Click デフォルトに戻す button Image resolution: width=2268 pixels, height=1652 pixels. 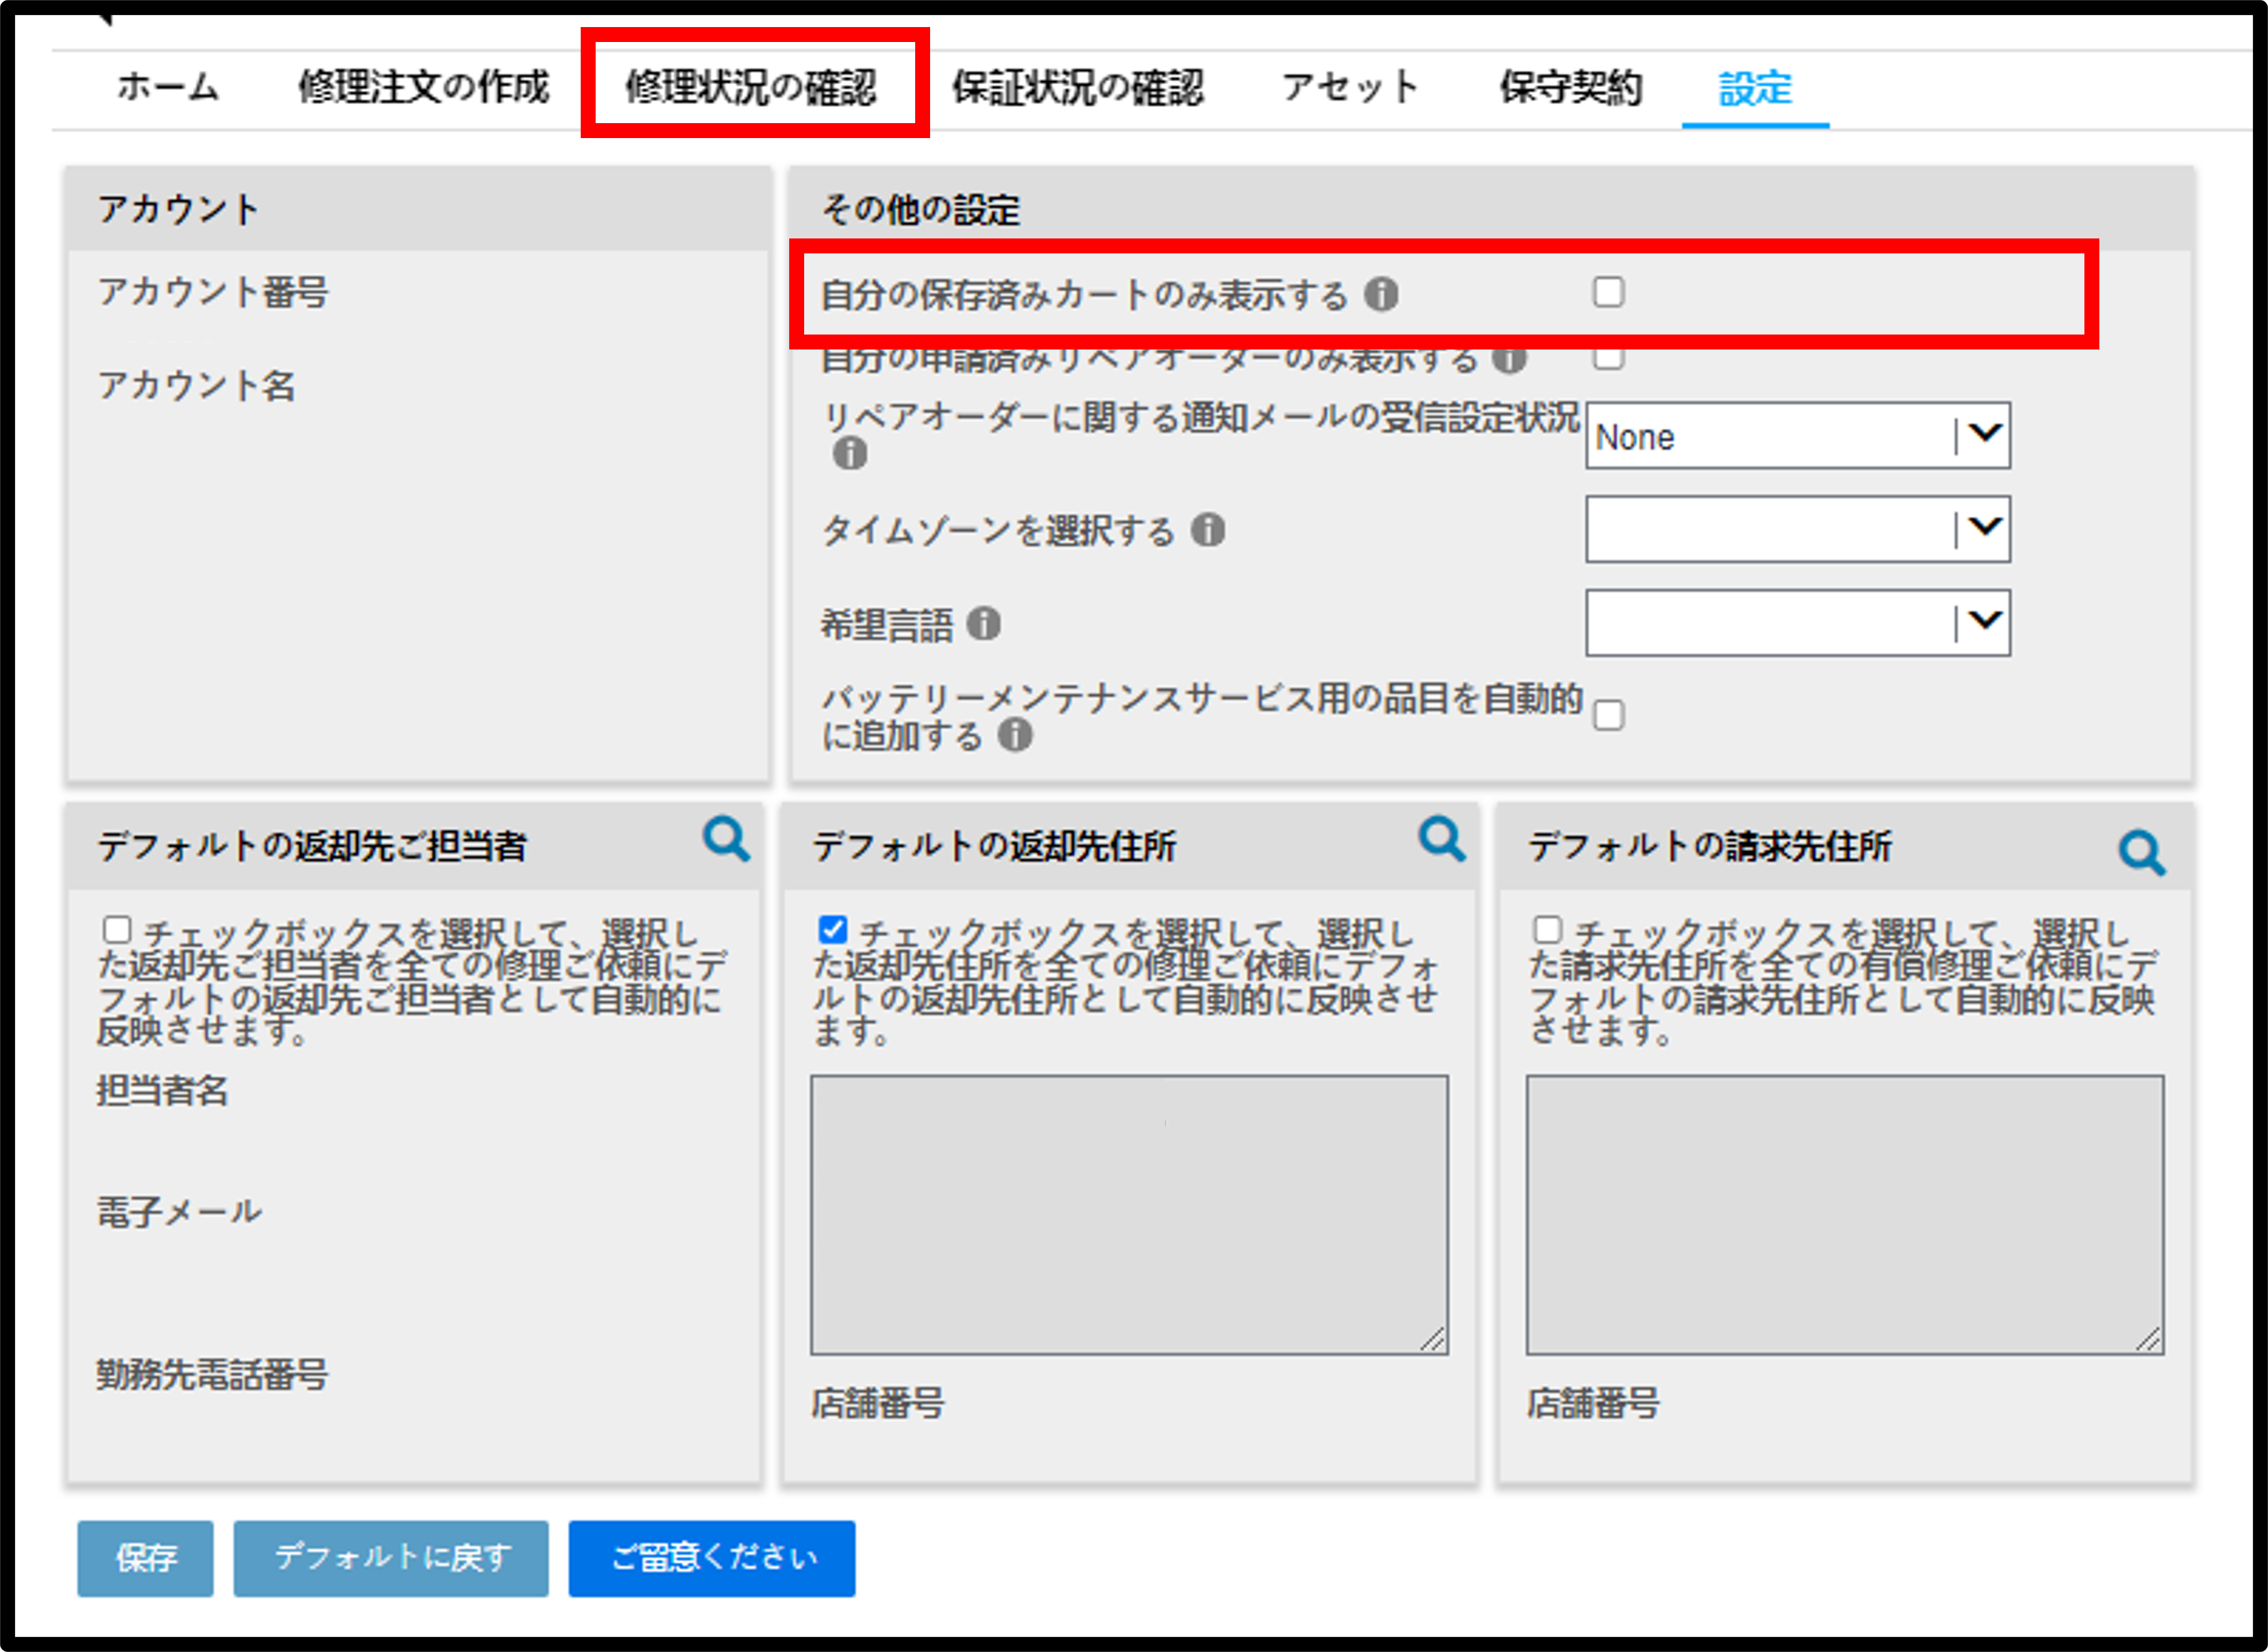coord(391,1558)
